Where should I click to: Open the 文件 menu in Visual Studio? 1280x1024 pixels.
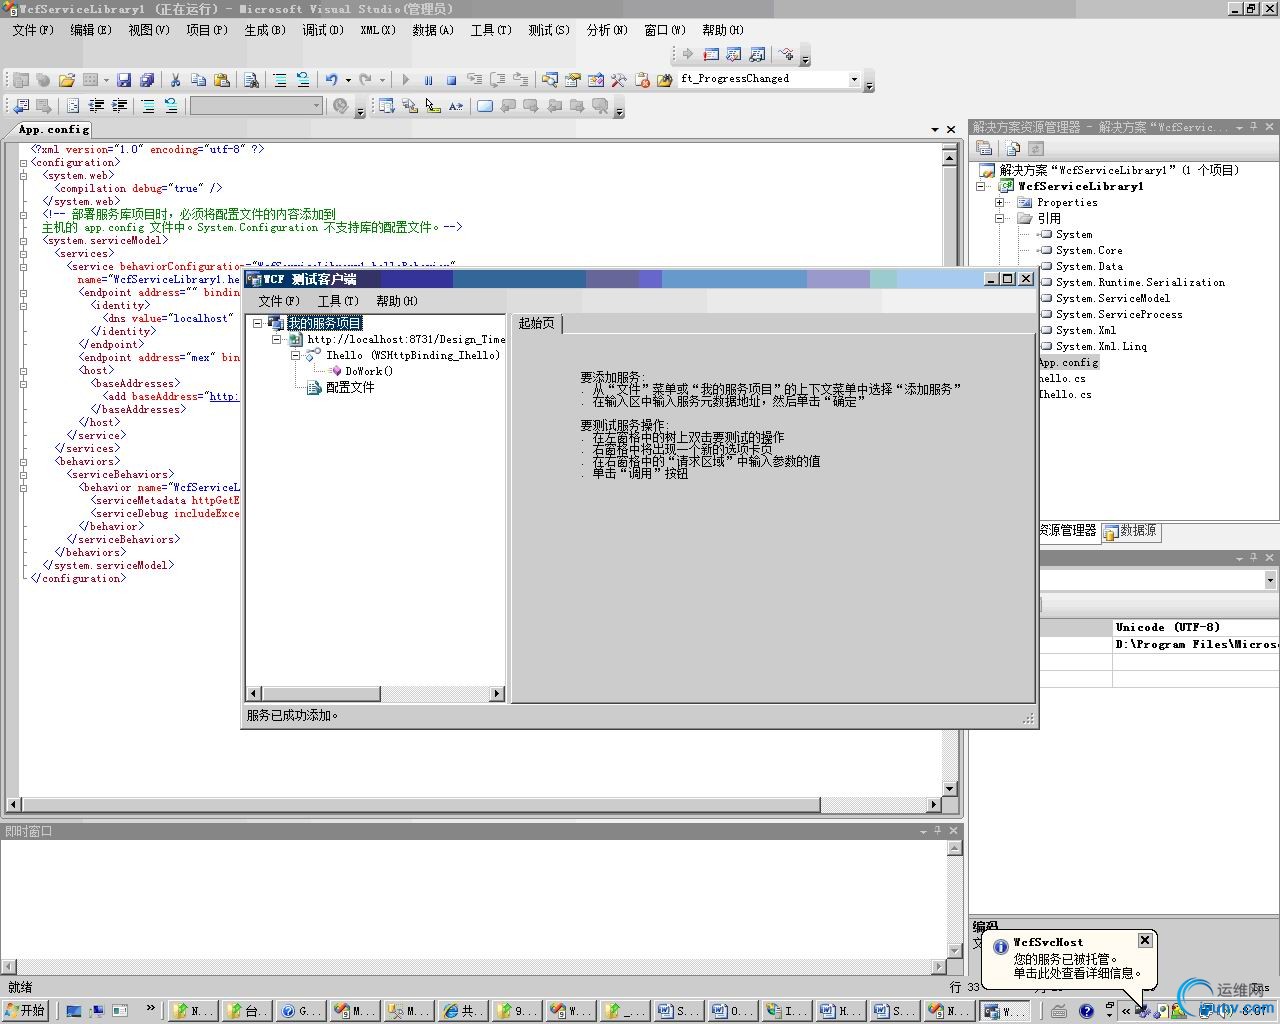click(x=33, y=30)
